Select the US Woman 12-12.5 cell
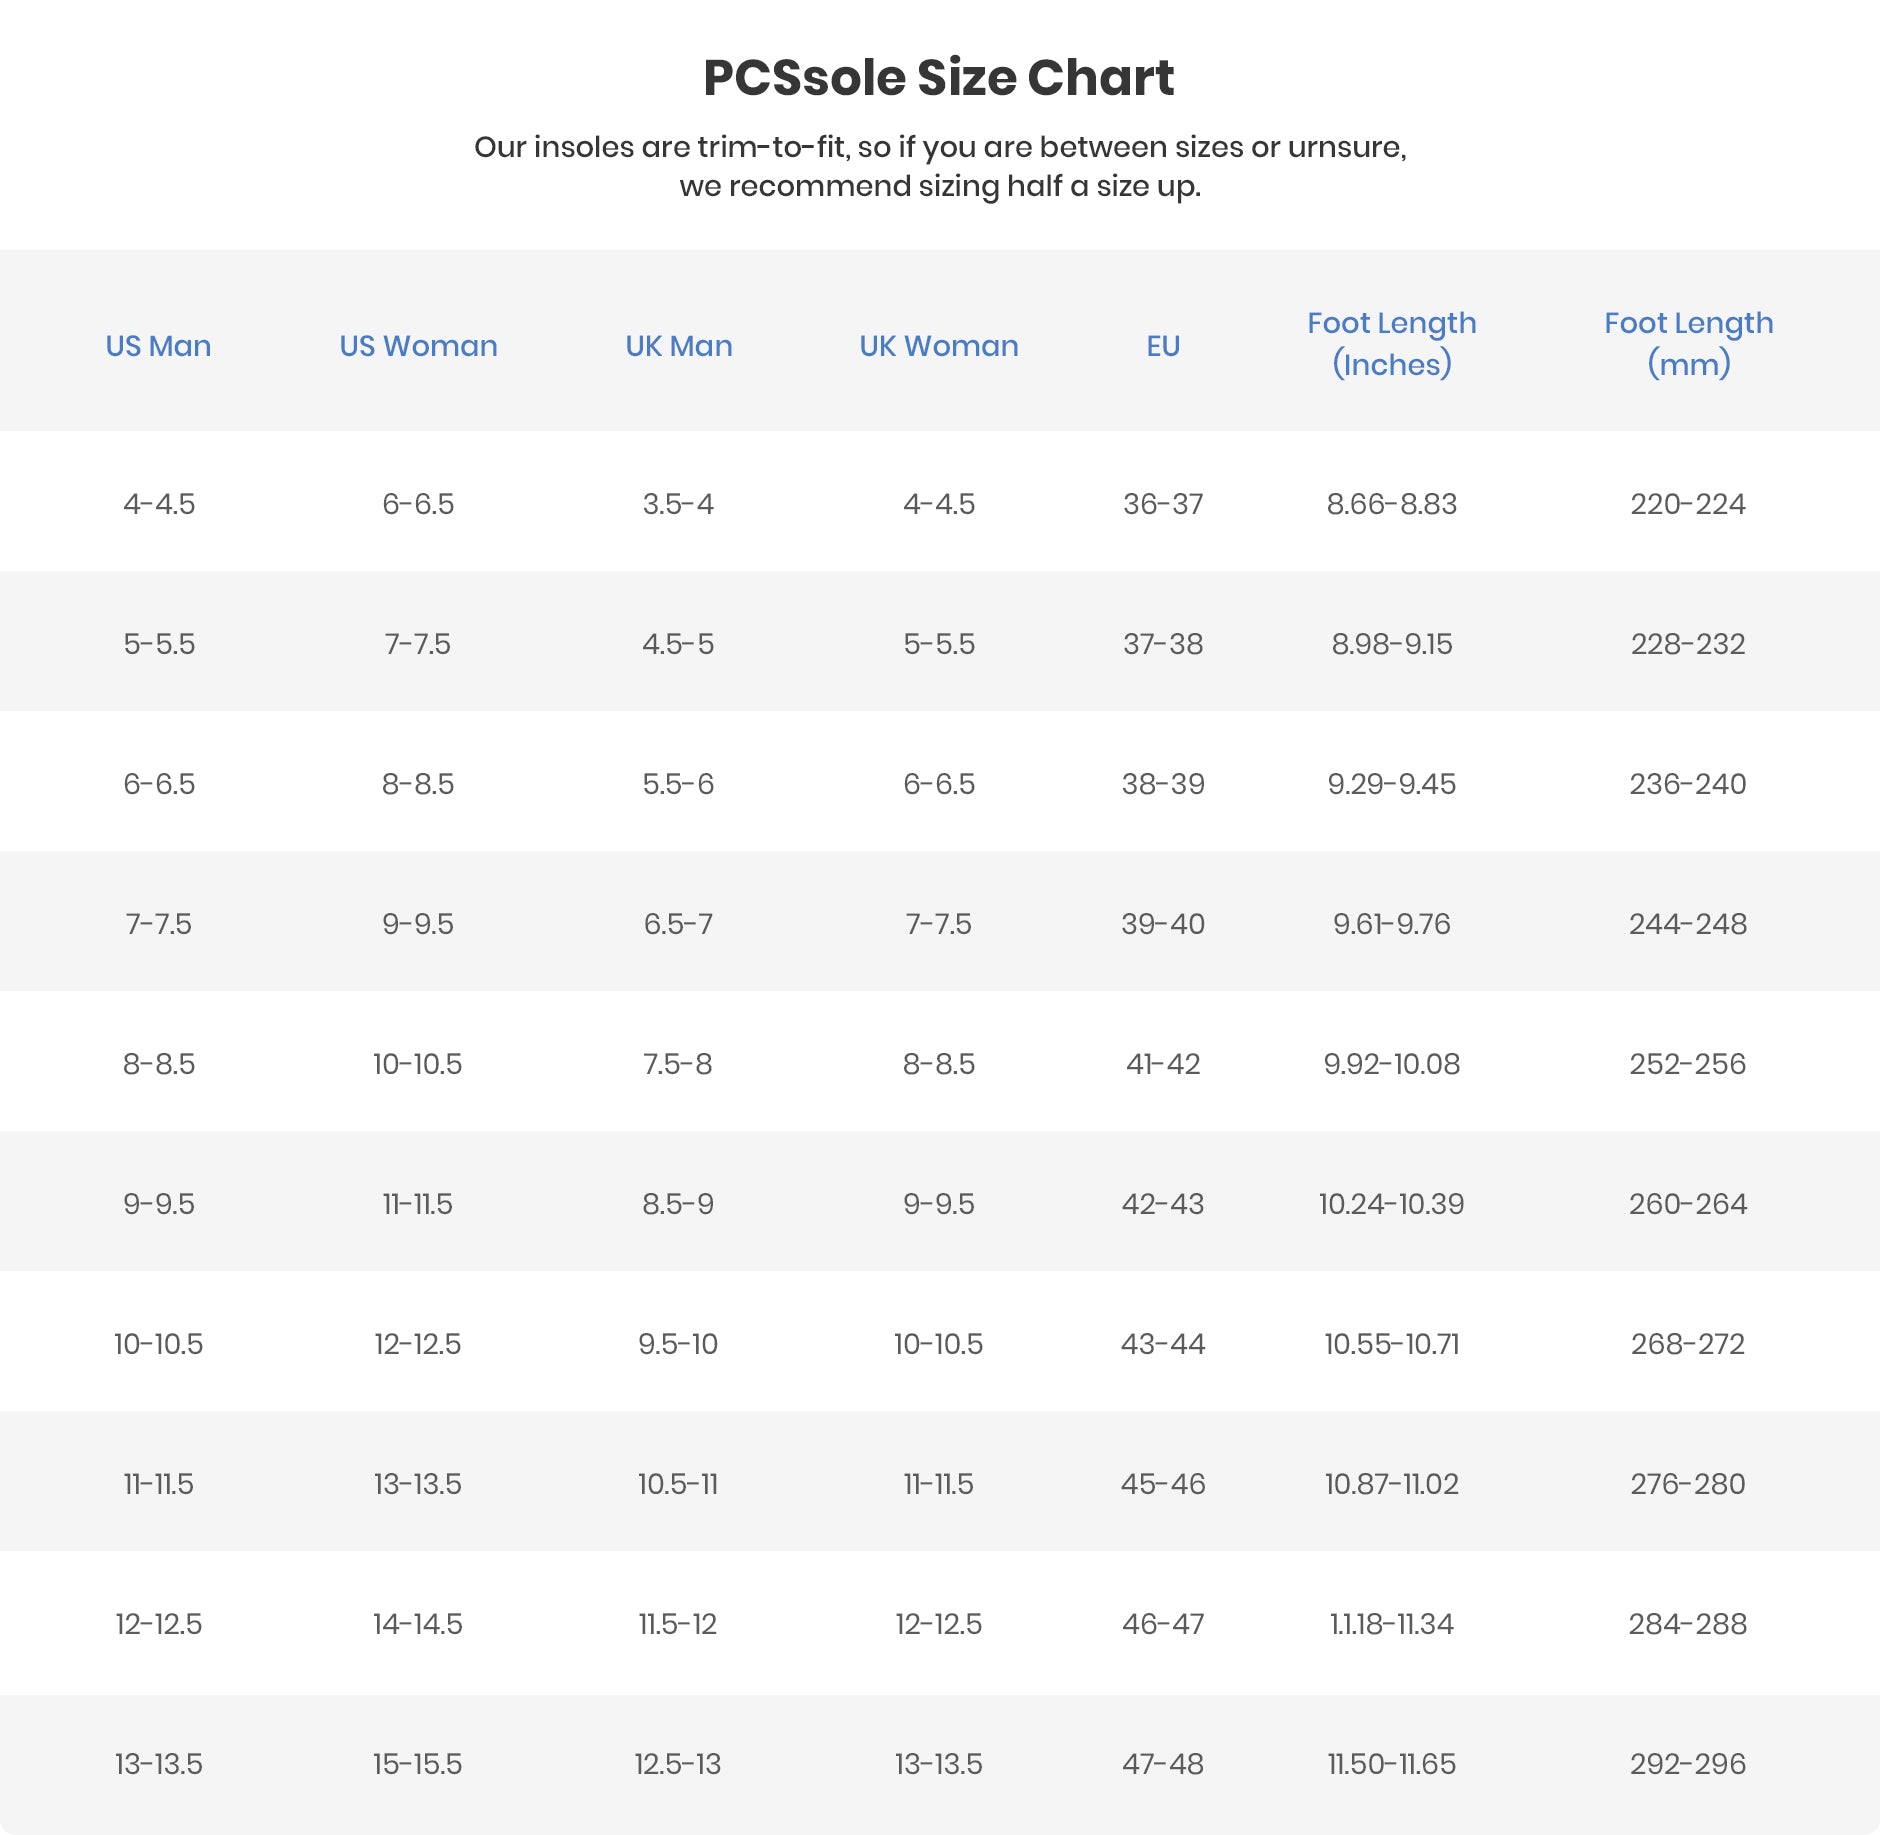 coord(418,1344)
